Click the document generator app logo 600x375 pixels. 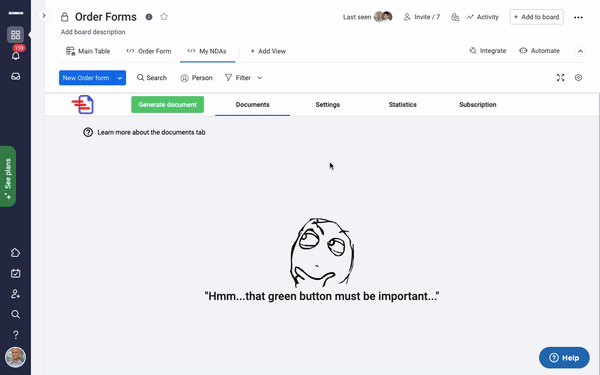pos(83,104)
